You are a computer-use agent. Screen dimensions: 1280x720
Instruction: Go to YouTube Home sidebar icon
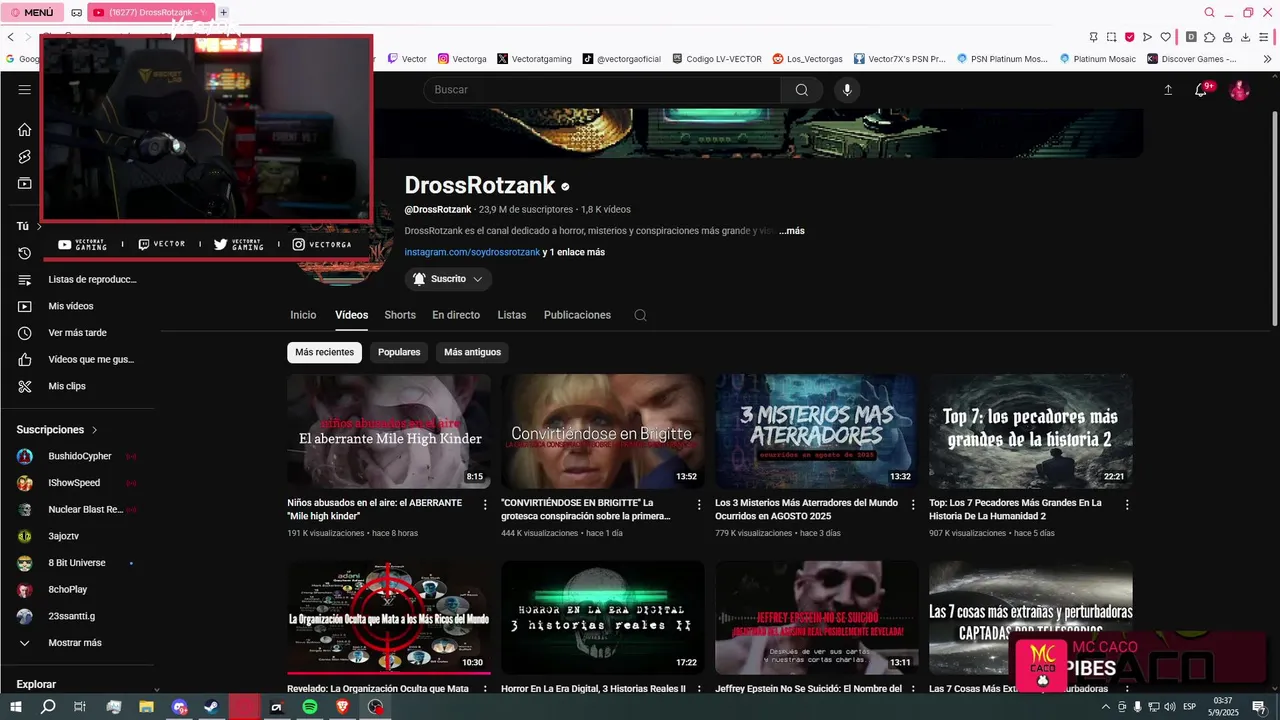click(x=24, y=130)
